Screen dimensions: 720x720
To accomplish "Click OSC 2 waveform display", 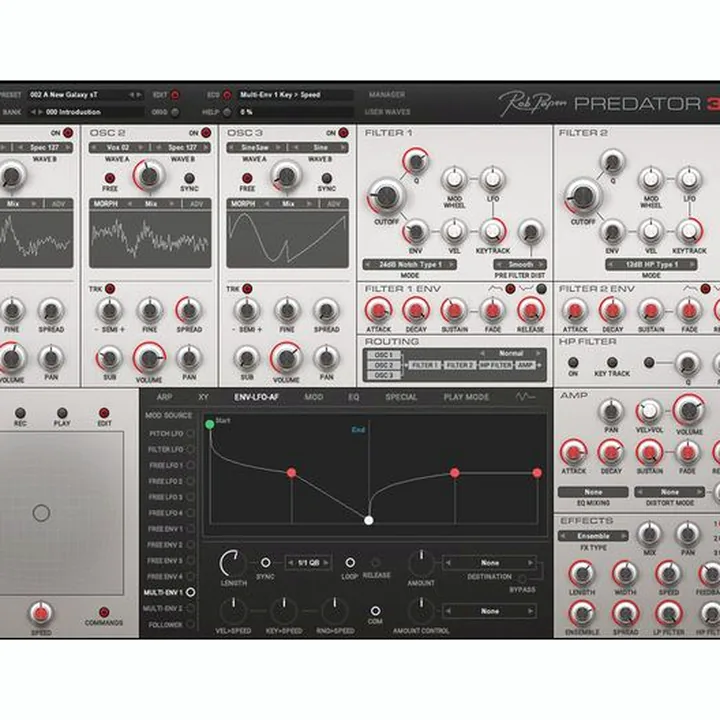I will 150,238.
